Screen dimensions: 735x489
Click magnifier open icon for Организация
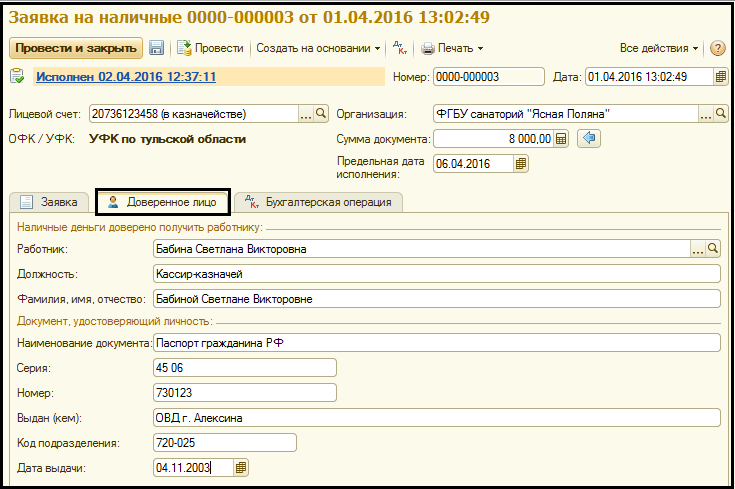pos(720,114)
